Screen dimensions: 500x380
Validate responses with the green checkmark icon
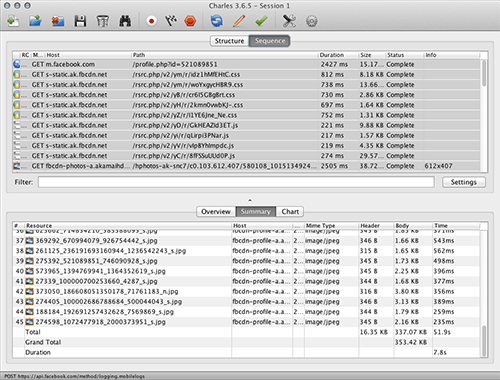click(x=261, y=21)
